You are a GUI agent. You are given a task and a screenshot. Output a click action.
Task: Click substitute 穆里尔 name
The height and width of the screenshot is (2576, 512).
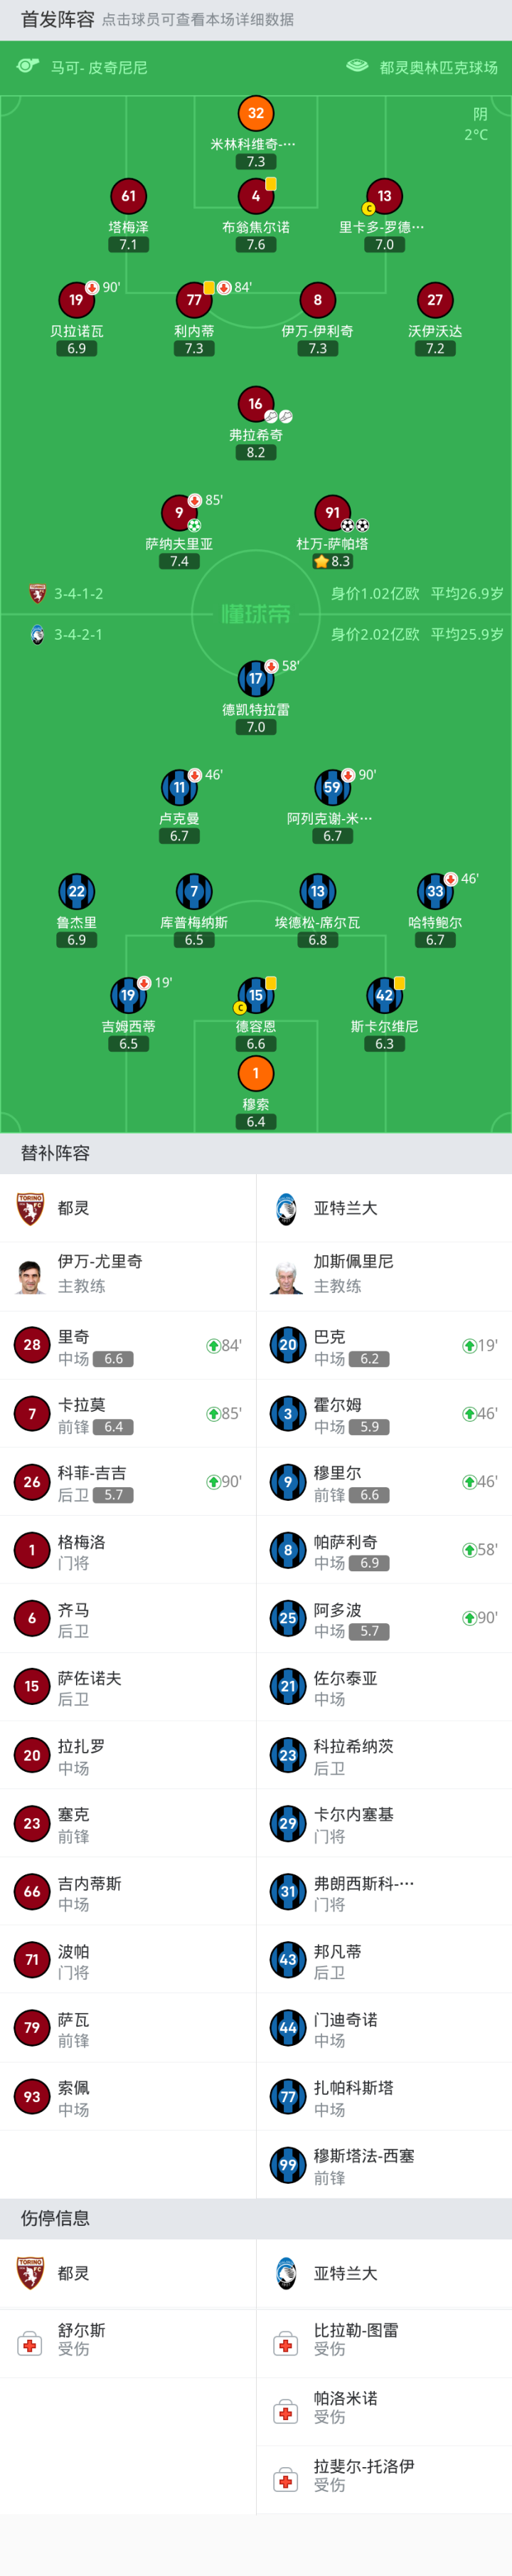337,1473
